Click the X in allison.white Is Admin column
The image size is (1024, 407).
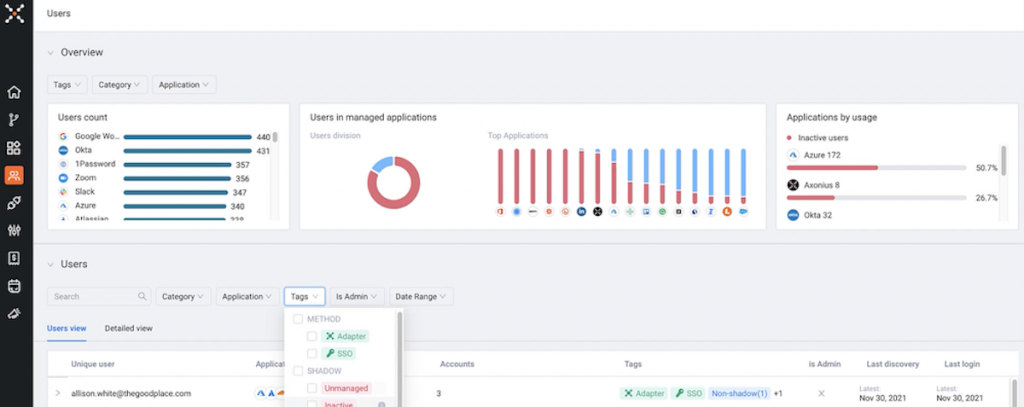(822, 393)
